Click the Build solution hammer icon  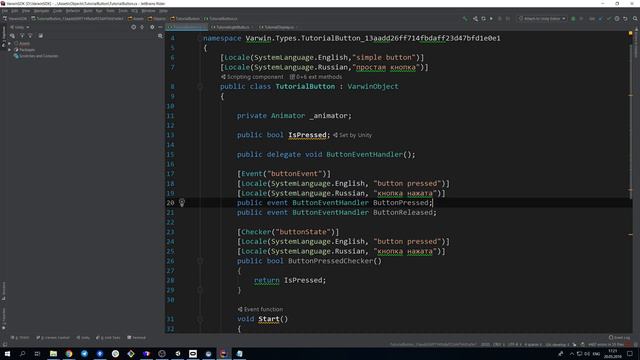464,19
